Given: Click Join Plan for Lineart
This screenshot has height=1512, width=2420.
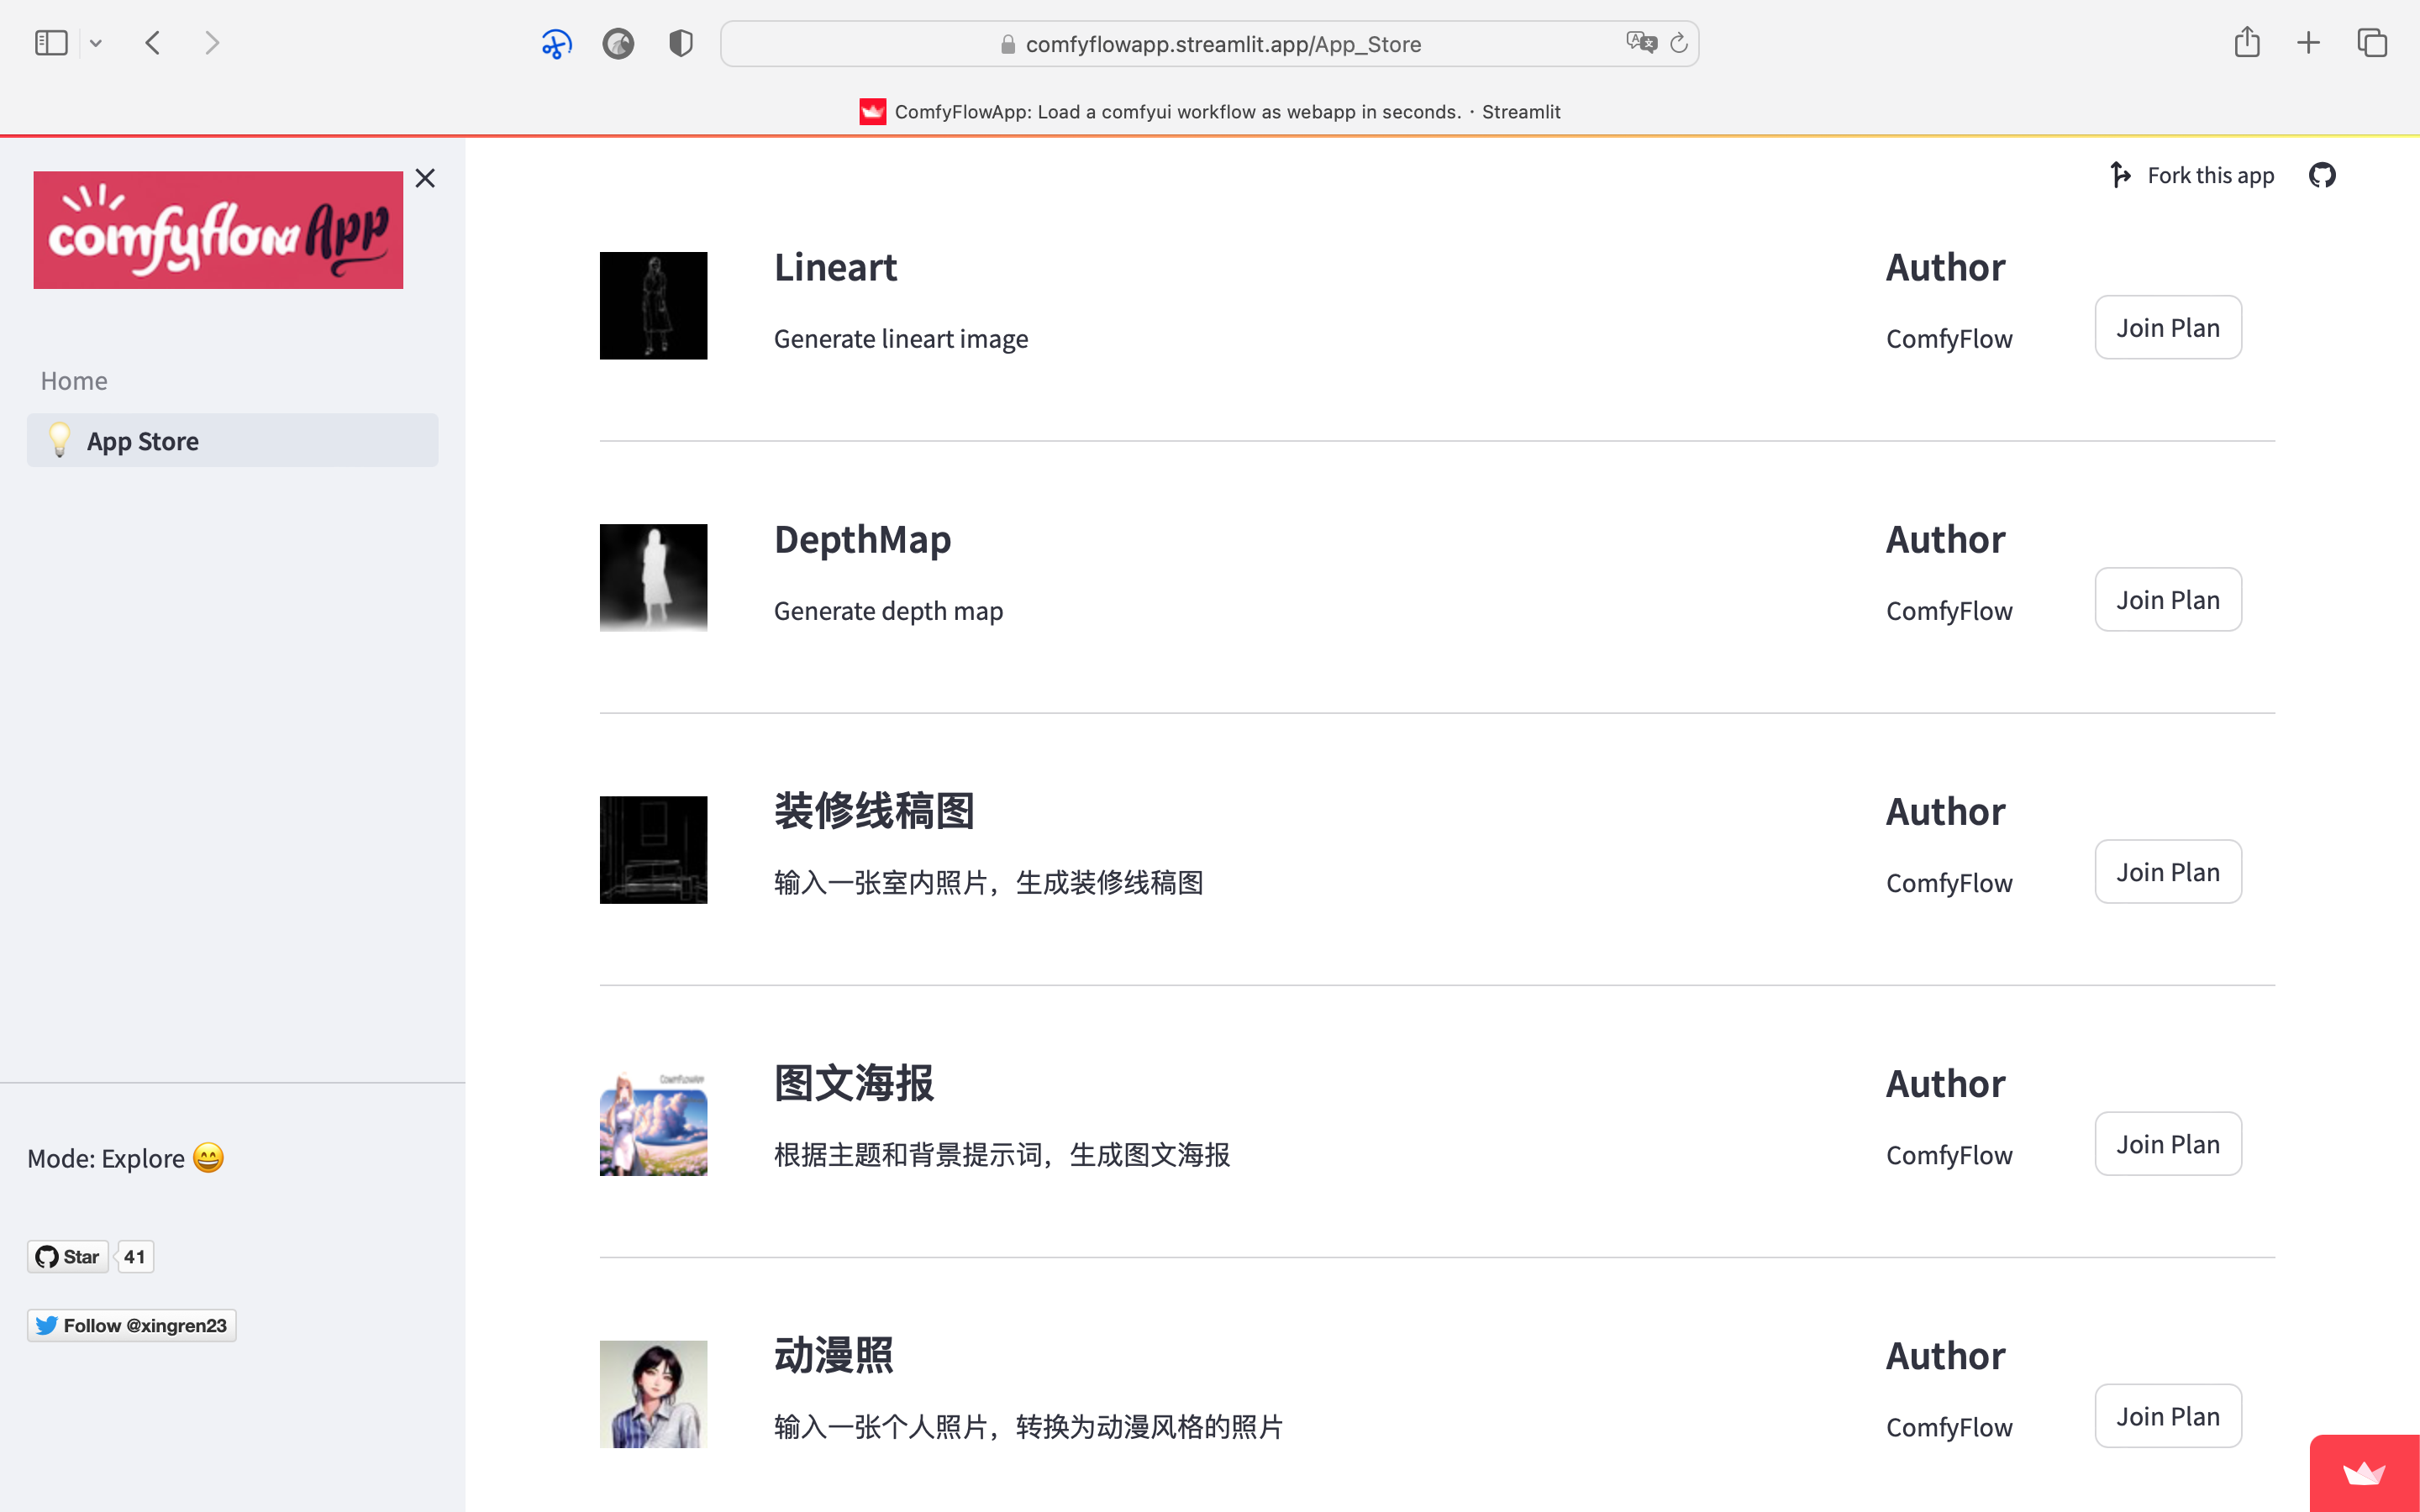Looking at the screenshot, I should point(2167,328).
